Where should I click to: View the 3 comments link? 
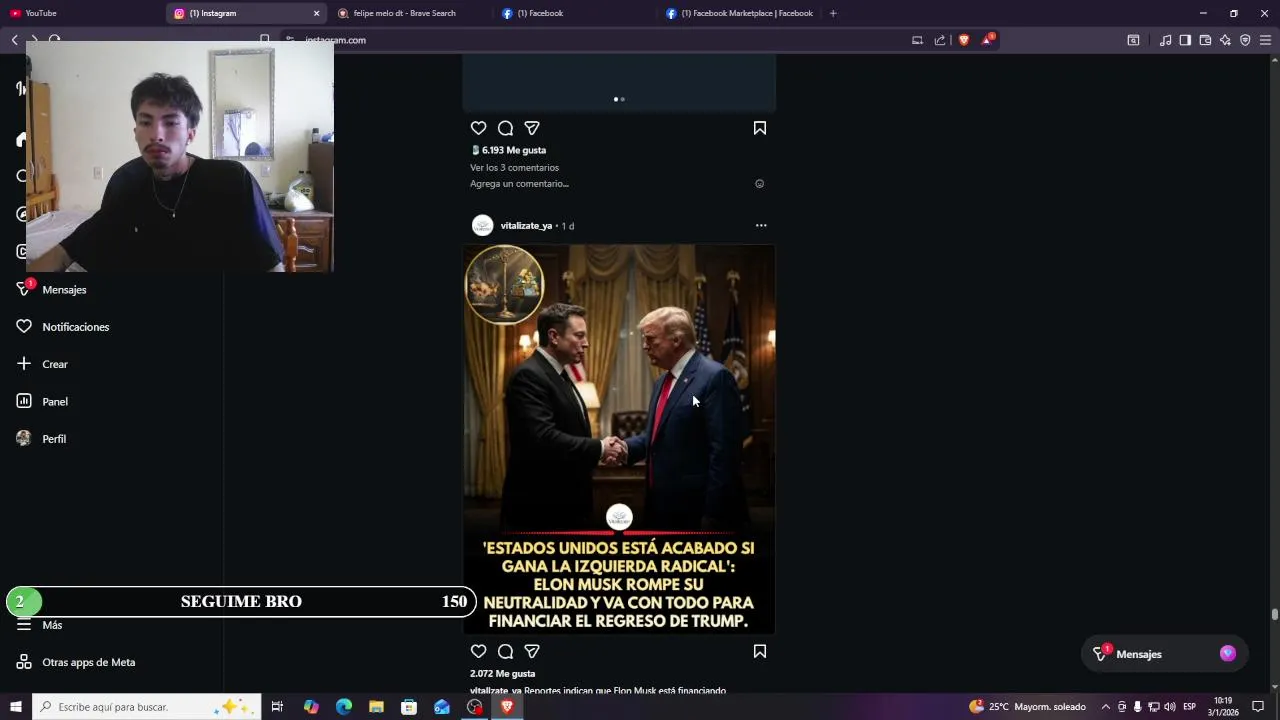click(x=514, y=167)
